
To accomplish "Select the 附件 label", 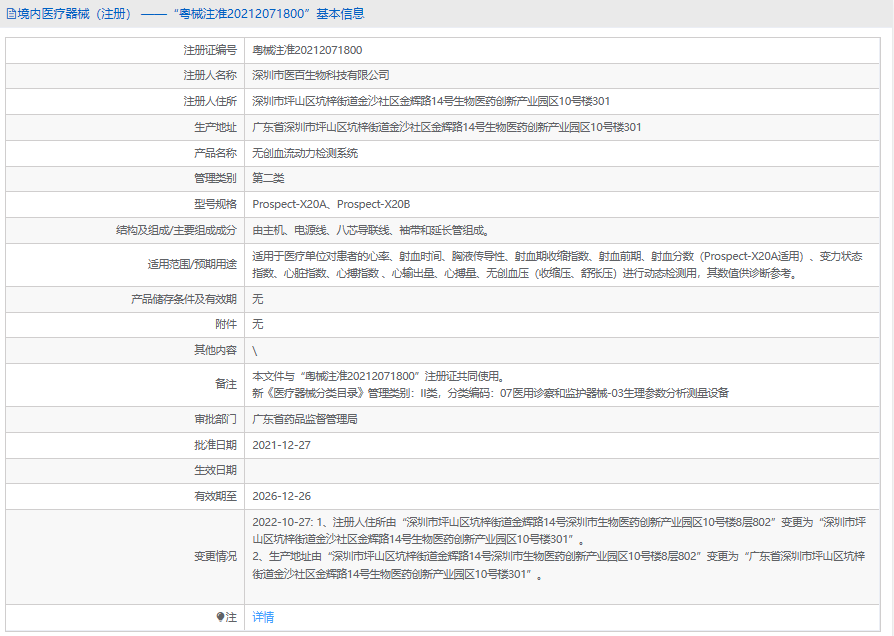I will (226, 325).
